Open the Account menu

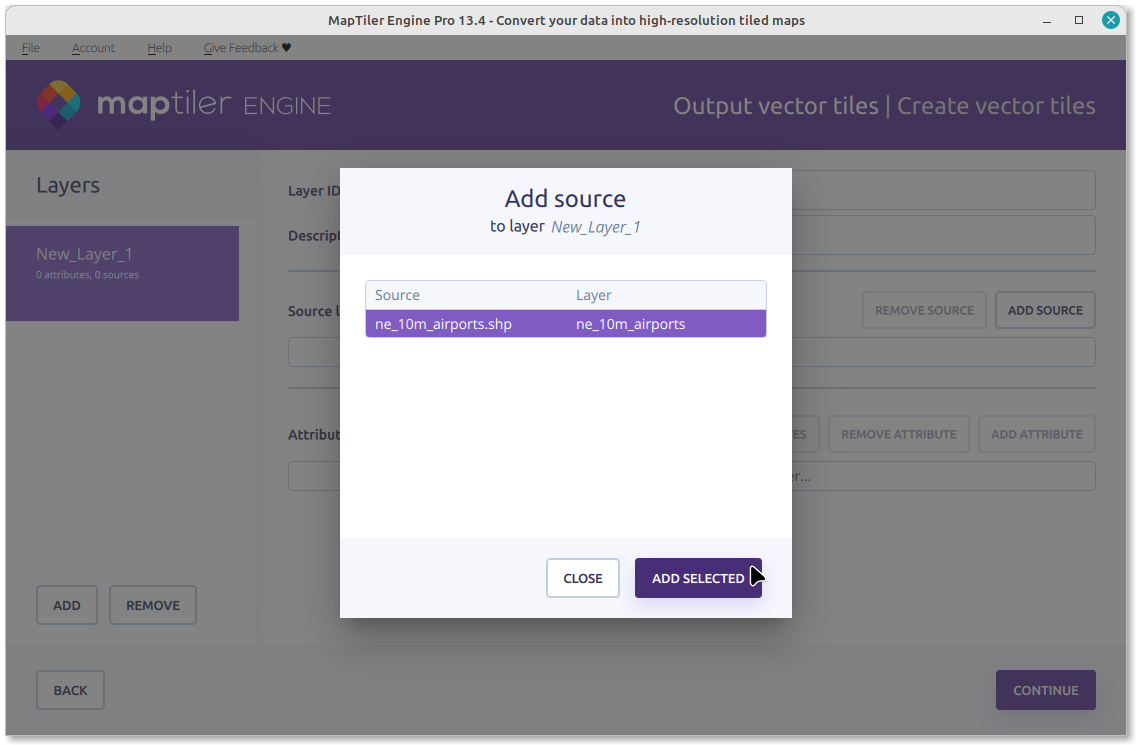pos(93,47)
